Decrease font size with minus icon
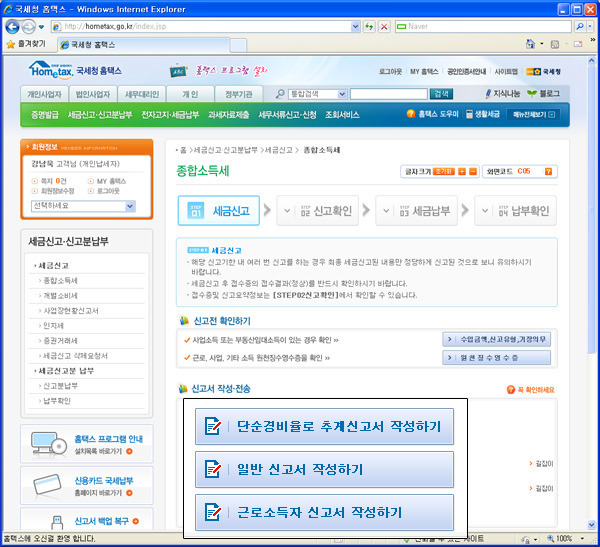 click(x=473, y=171)
